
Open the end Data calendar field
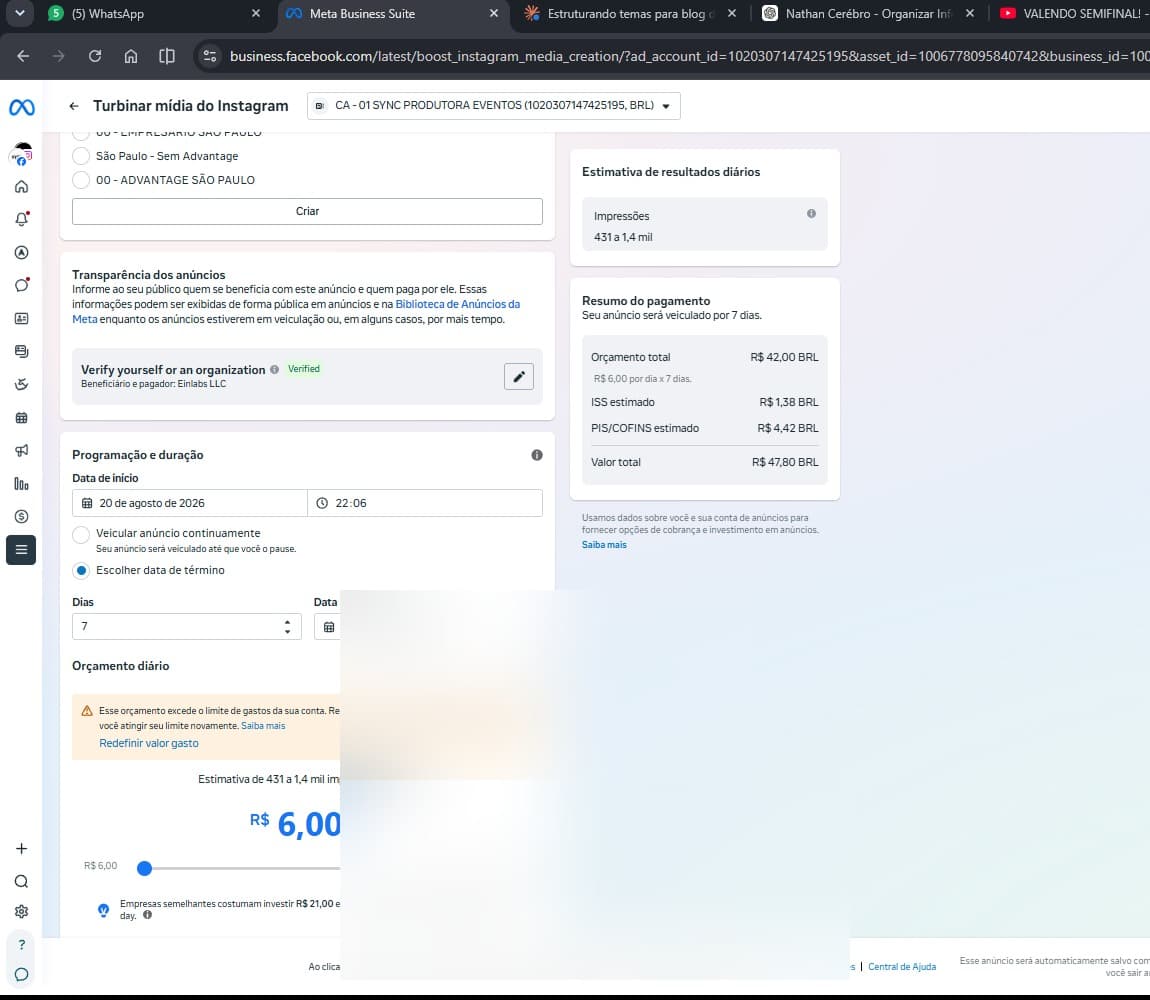tap(327, 627)
